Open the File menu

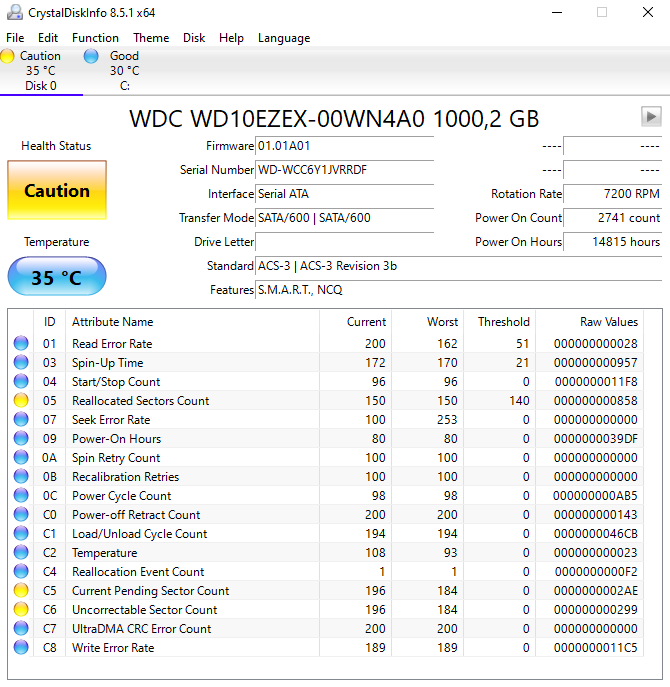tap(15, 38)
